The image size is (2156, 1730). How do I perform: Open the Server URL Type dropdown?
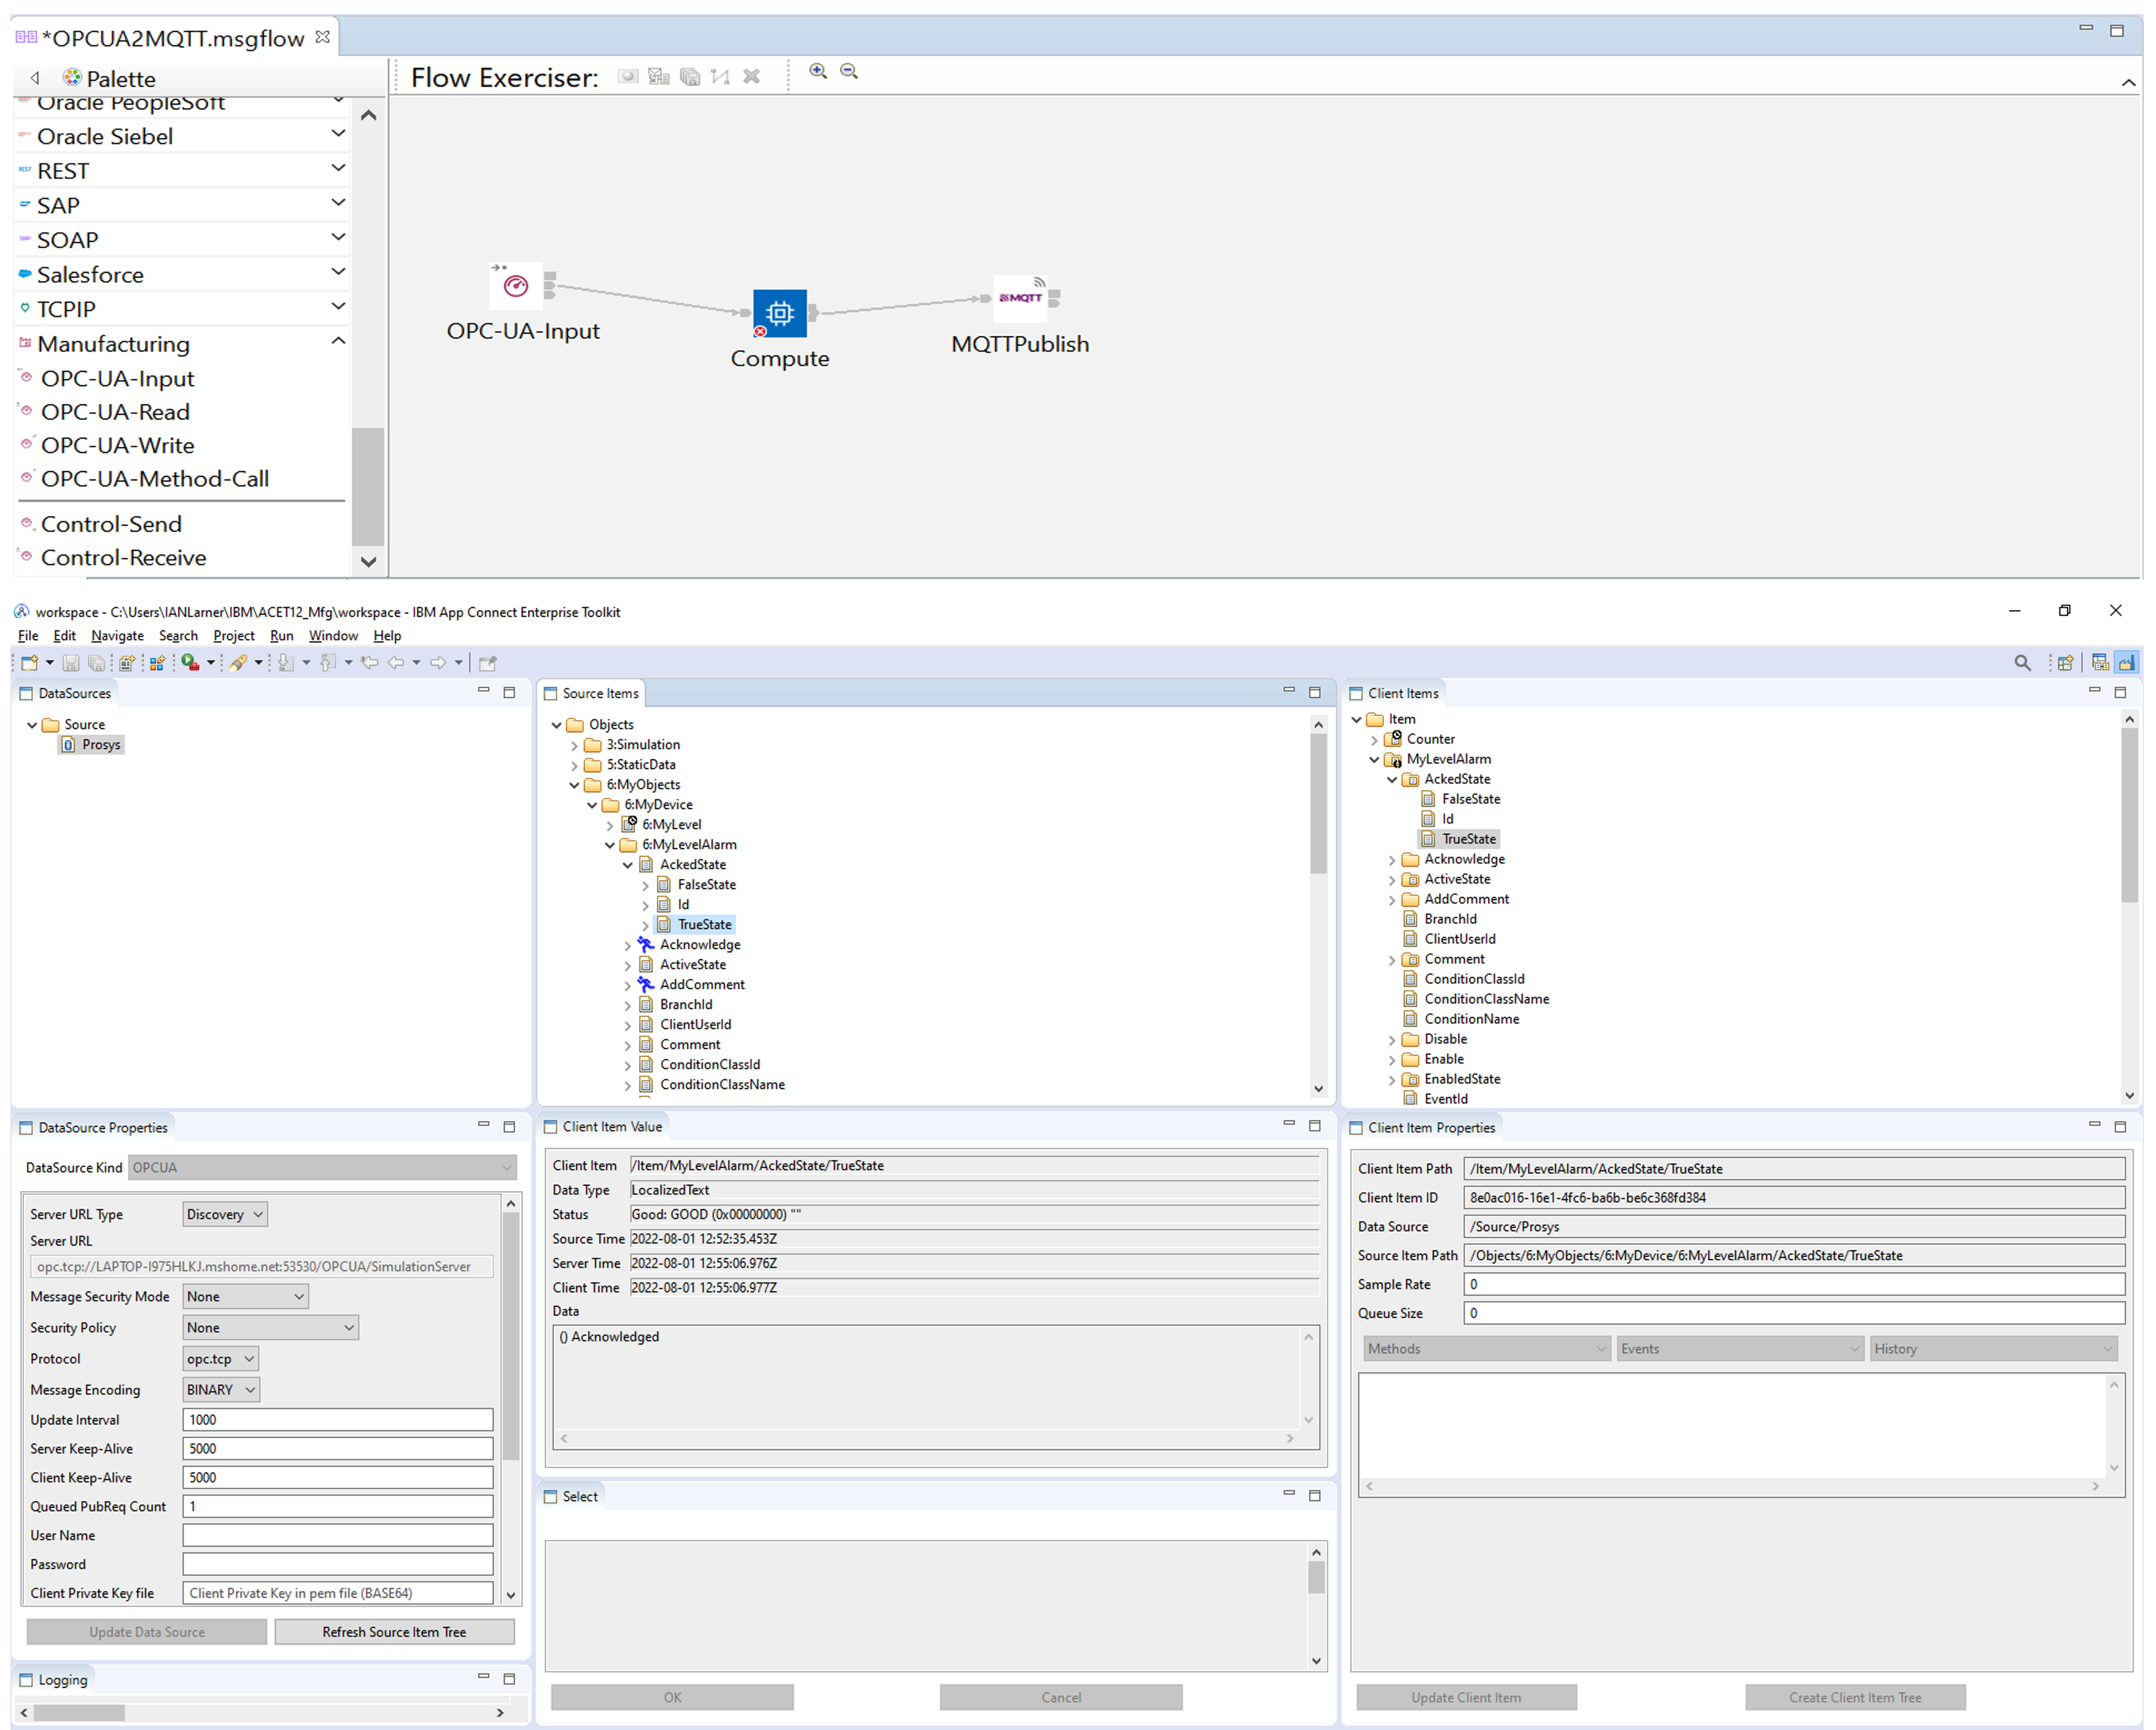pos(225,1214)
